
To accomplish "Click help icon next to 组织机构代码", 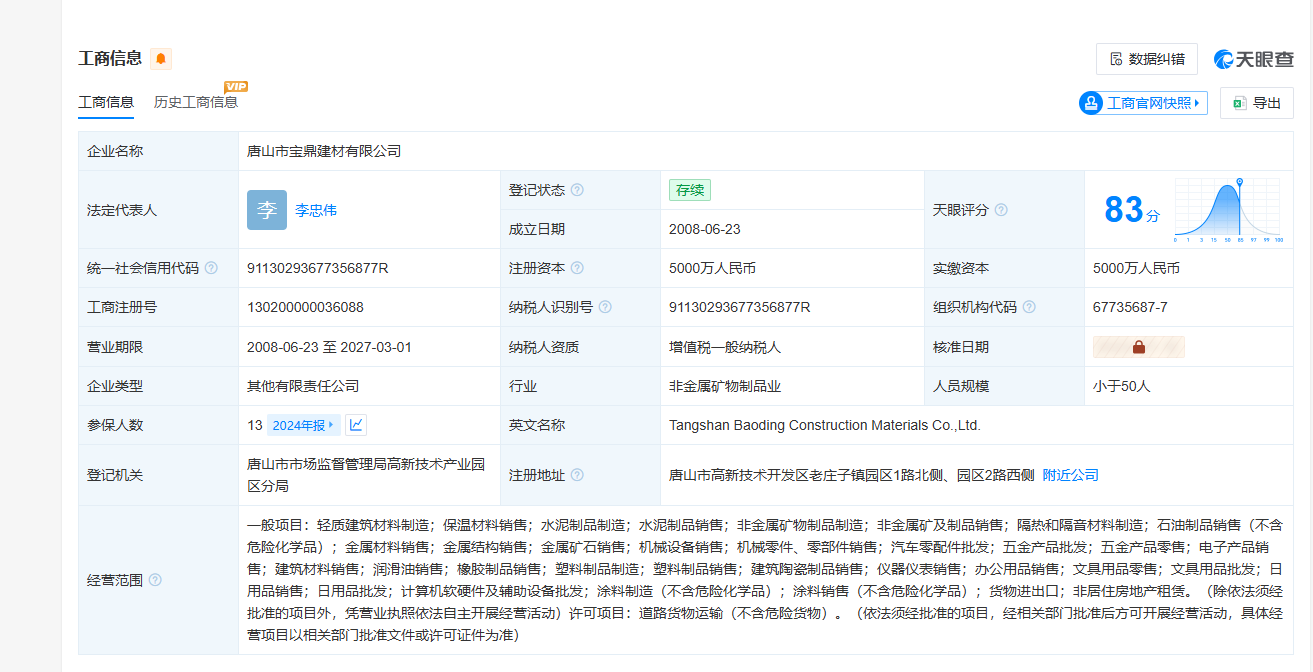I will [x=1029, y=307].
